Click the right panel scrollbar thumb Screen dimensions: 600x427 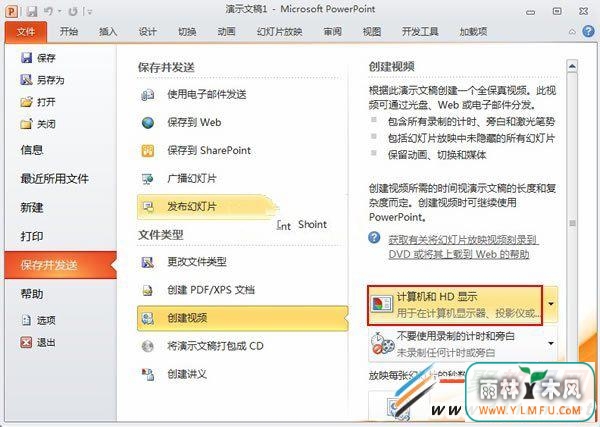pyautogui.click(x=572, y=223)
